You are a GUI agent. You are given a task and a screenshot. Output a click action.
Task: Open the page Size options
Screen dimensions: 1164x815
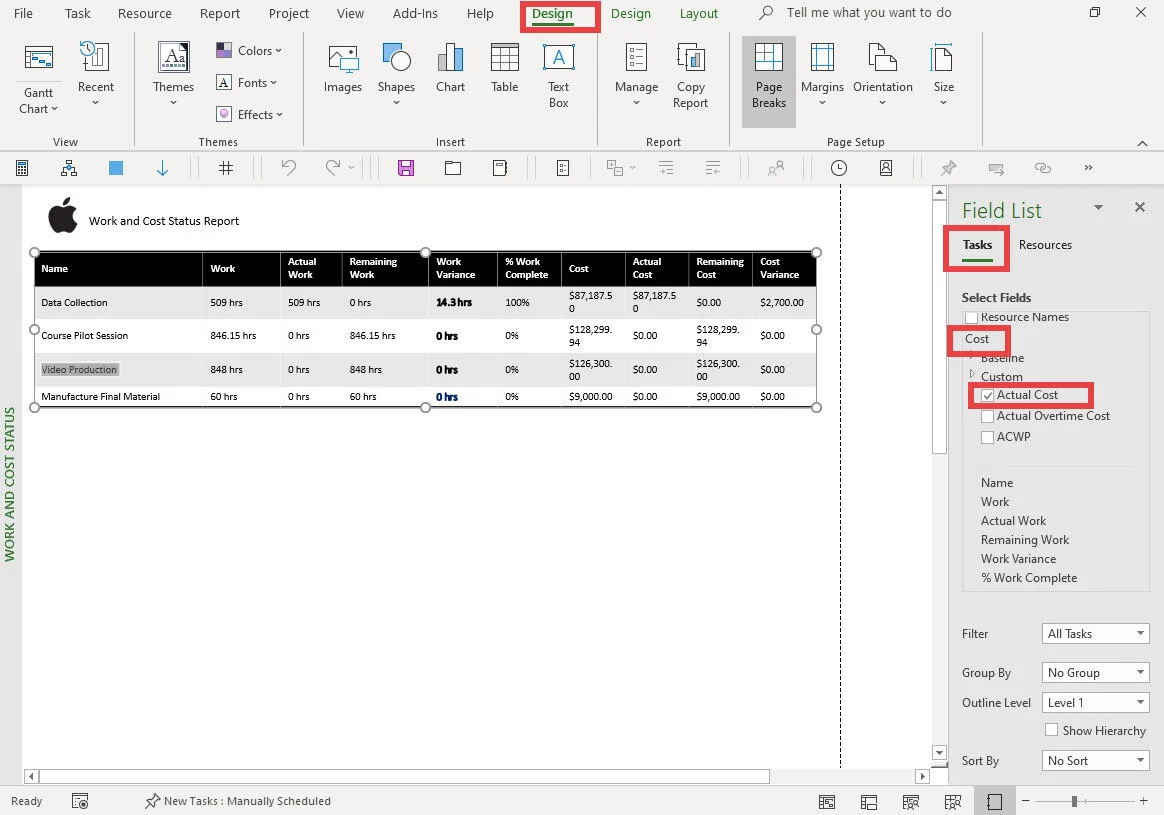(x=944, y=74)
